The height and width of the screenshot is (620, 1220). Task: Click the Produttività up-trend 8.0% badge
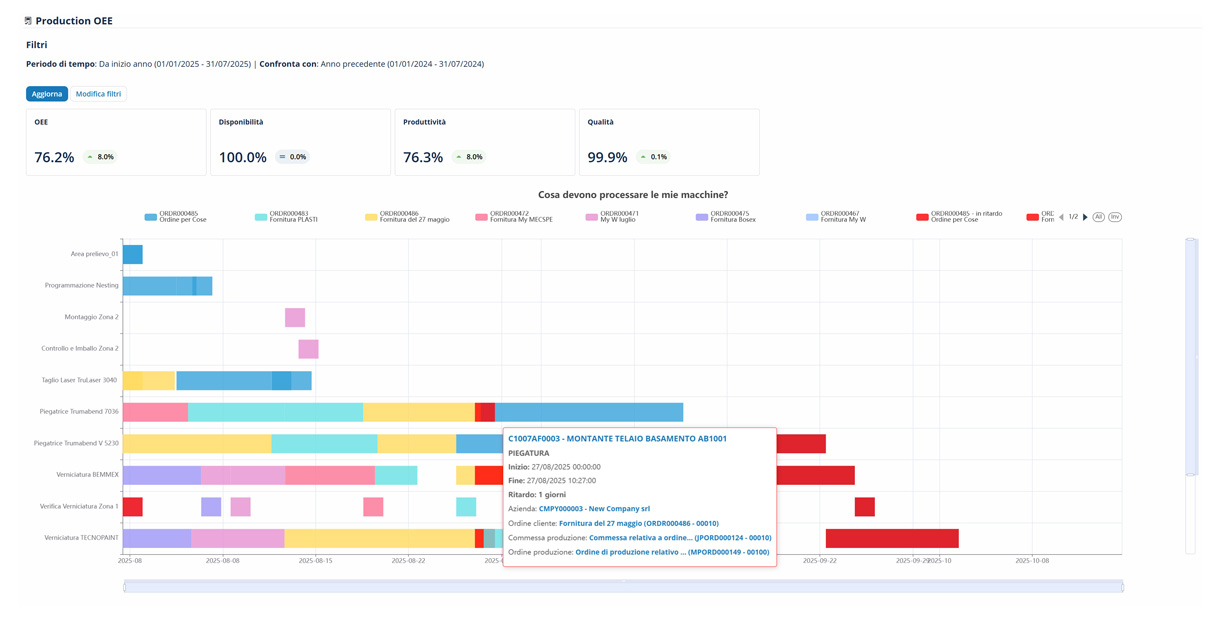[467, 157]
